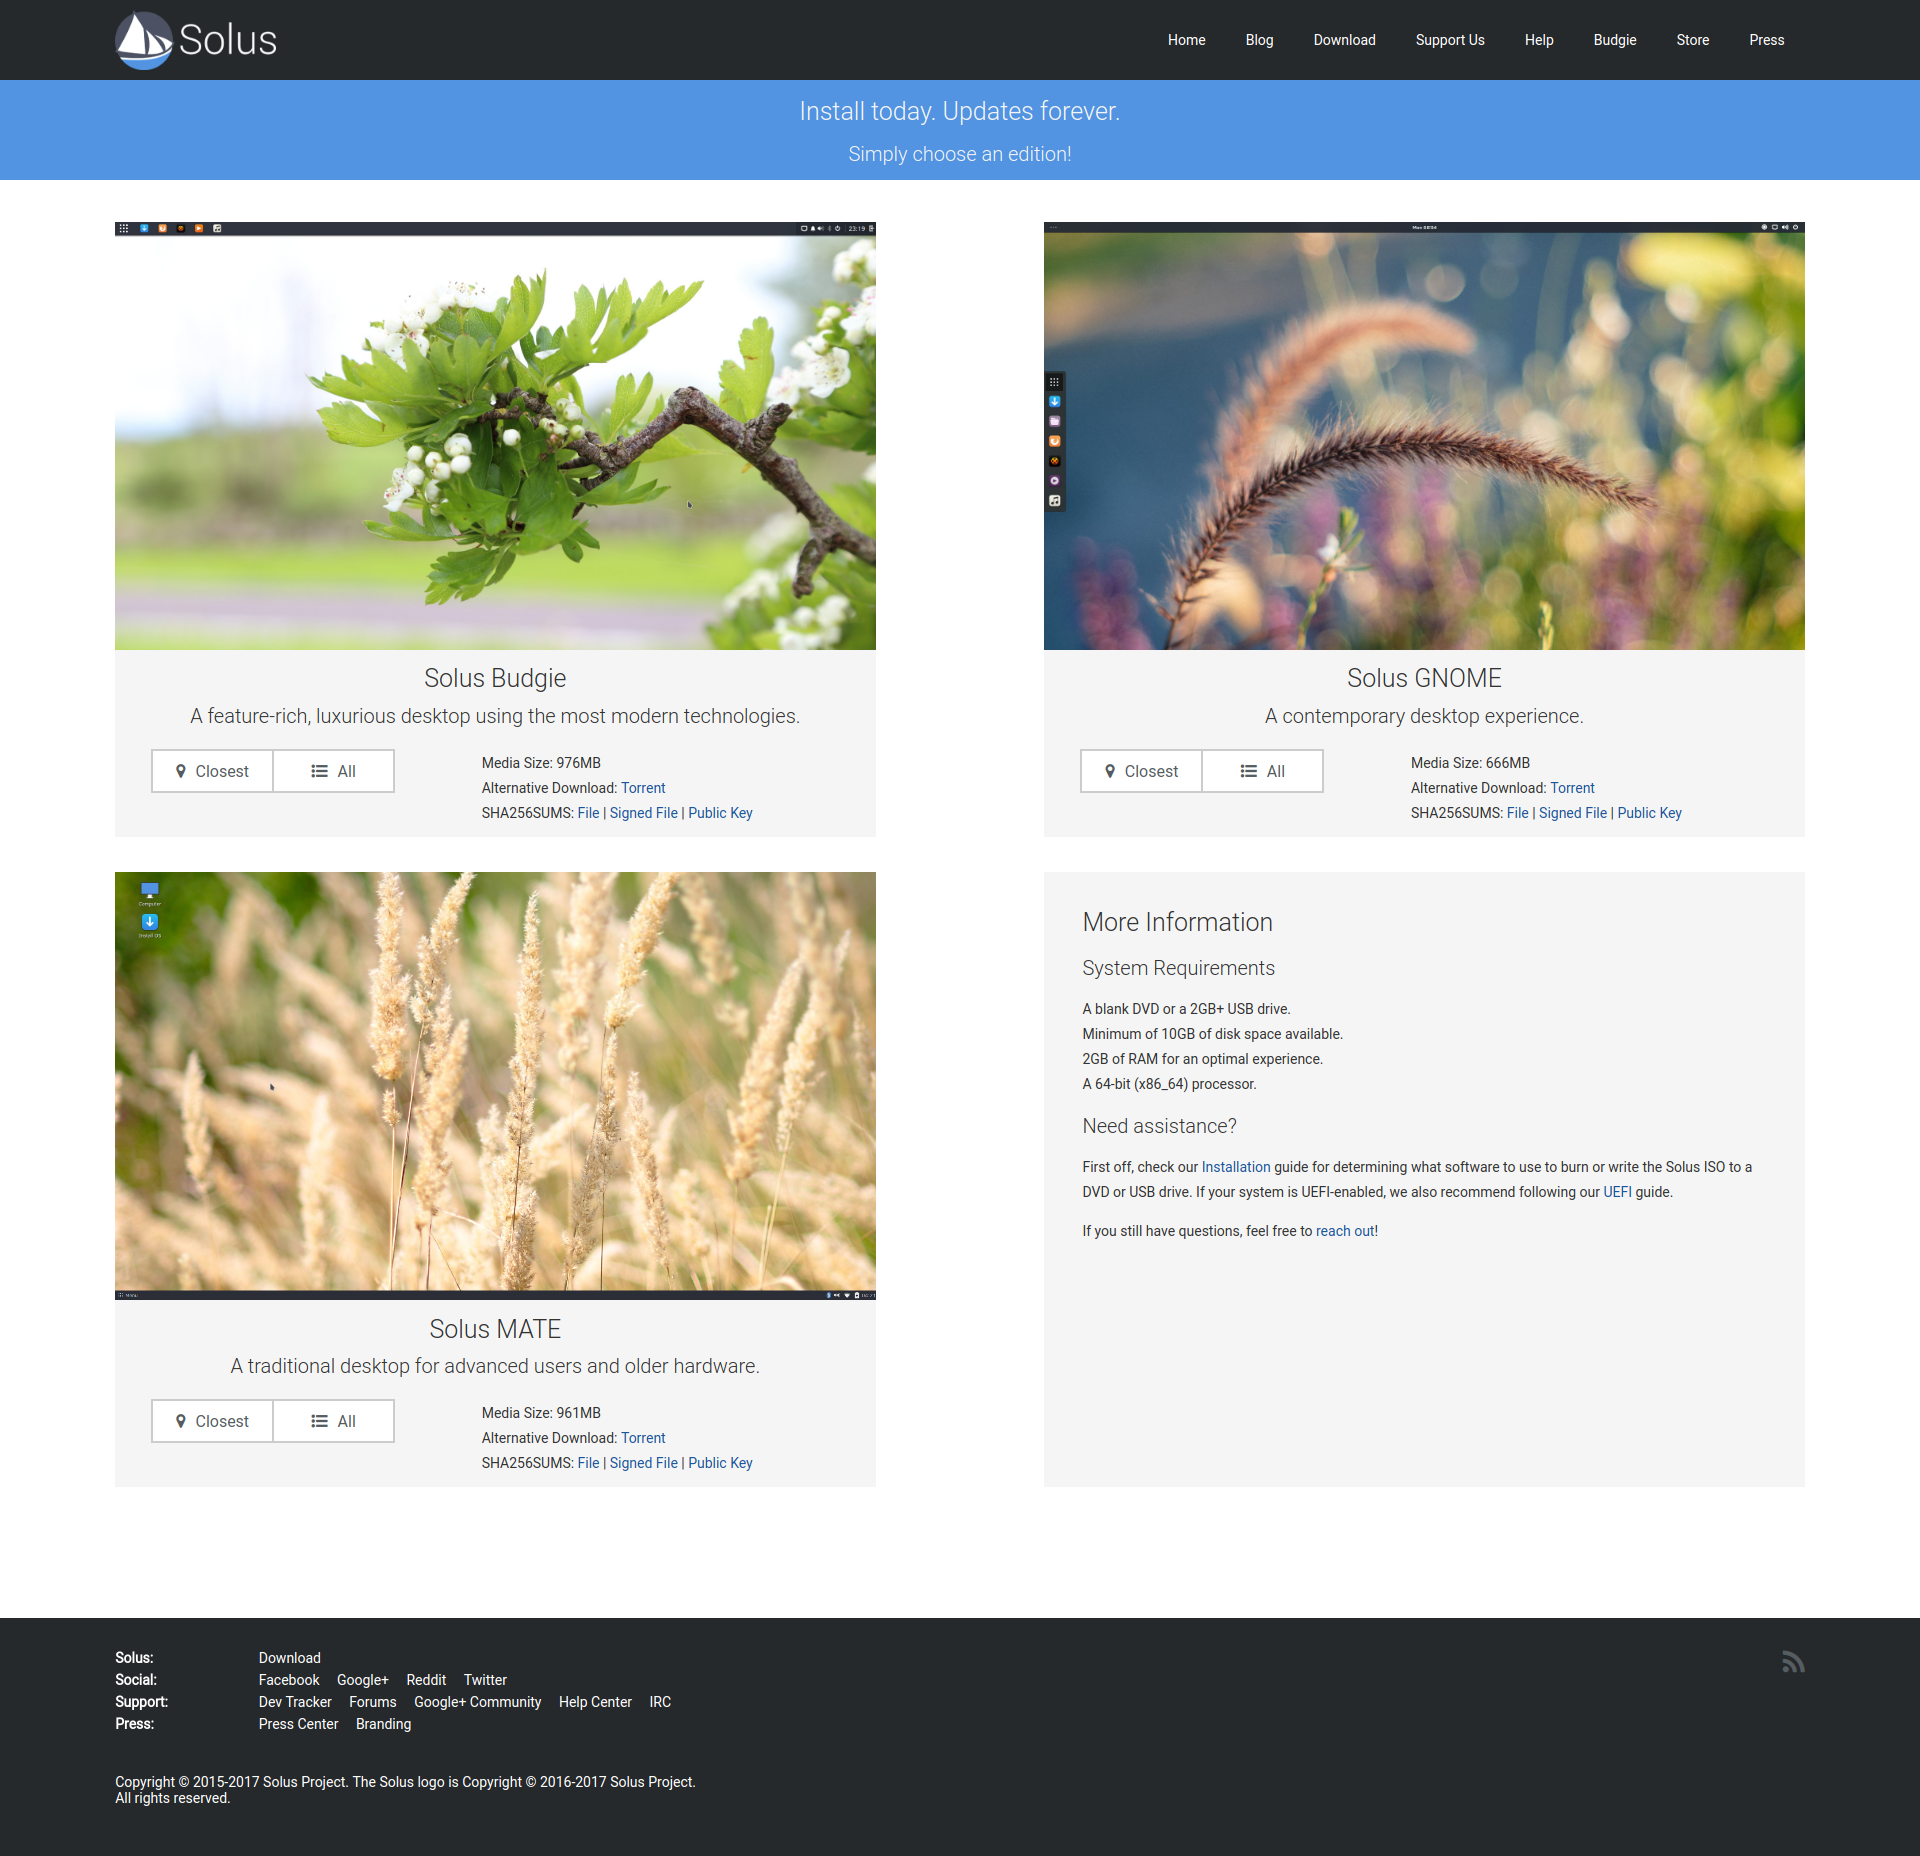Click 'Media Size: 976MB' text
Image resolution: width=1920 pixels, height=1856 pixels.
pos(541,763)
